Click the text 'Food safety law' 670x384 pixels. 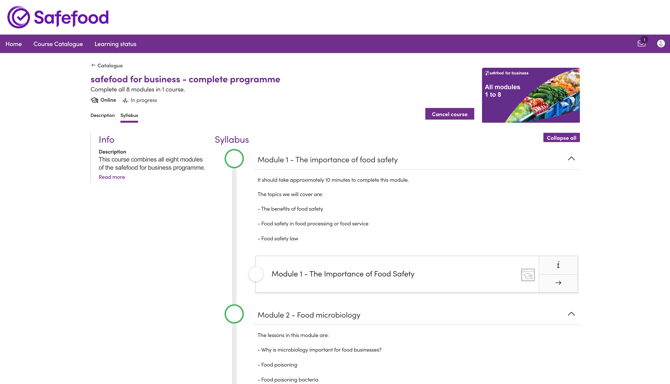(279, 239)
